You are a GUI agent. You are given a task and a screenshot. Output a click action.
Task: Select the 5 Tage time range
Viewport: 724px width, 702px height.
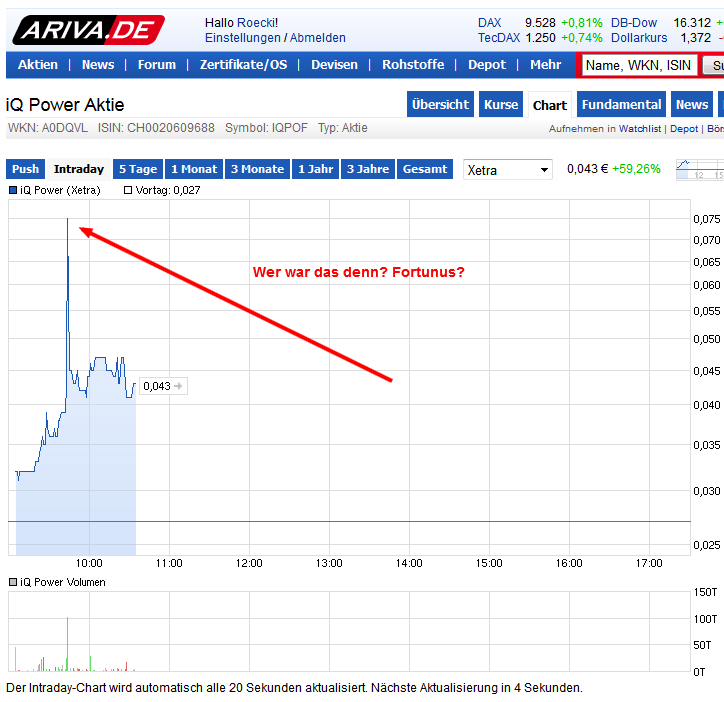point(138,169)
